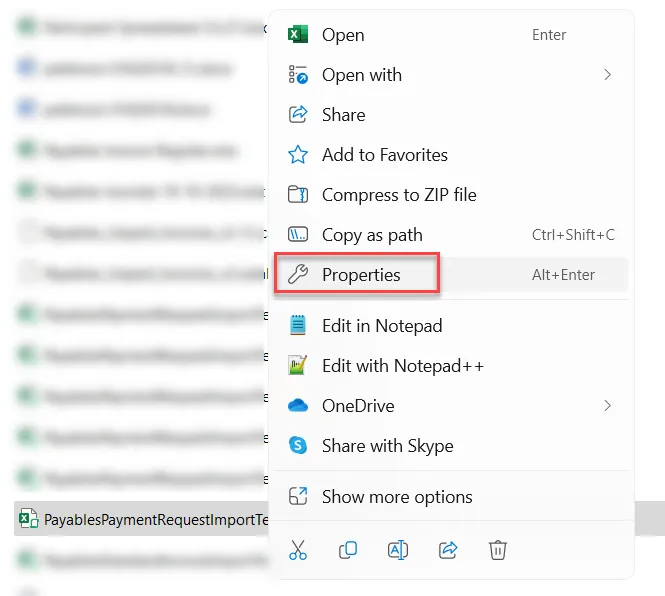Click the Copy icon in bottom row

coord(348,549)
